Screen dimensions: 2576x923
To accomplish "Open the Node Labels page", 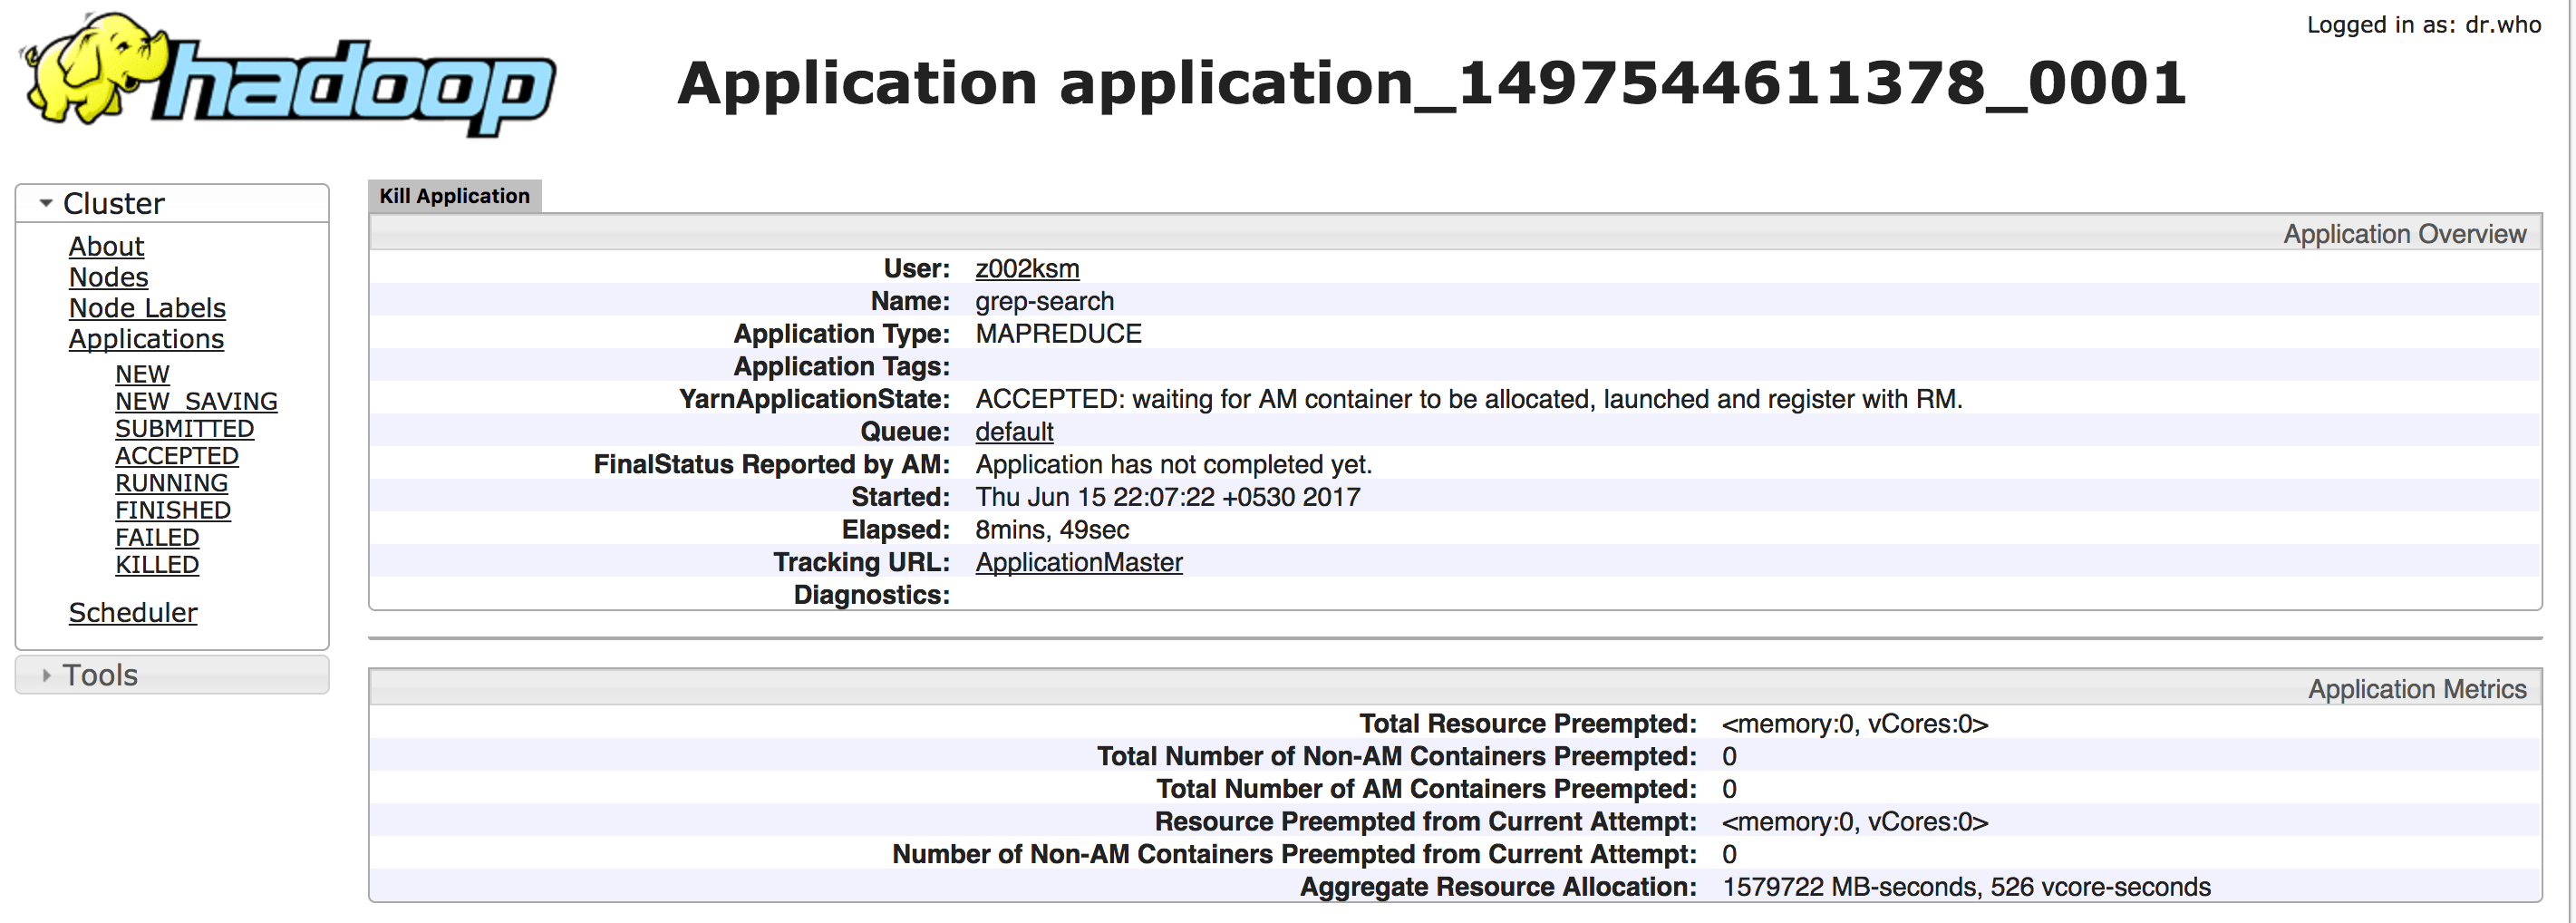I will pos(146,308).
